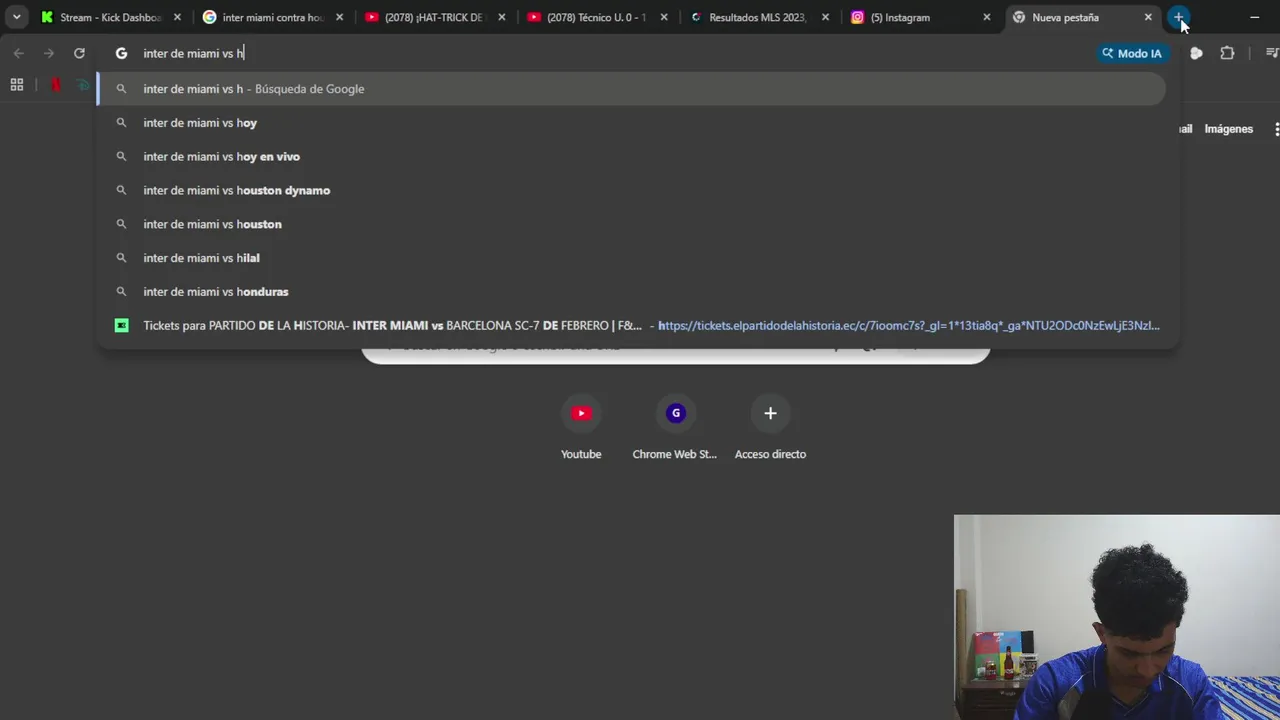Open the tab search dropdown arrow

(x=16, y=17)
